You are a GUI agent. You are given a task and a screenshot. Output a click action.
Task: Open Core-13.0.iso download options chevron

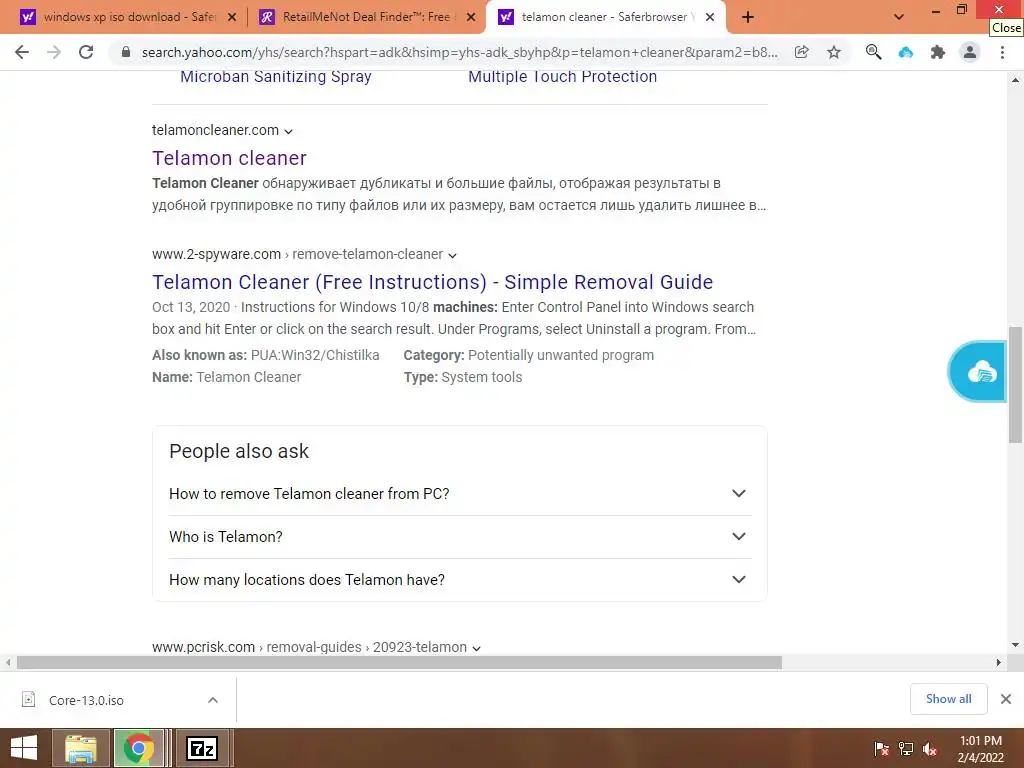click(x=213, y=700)
